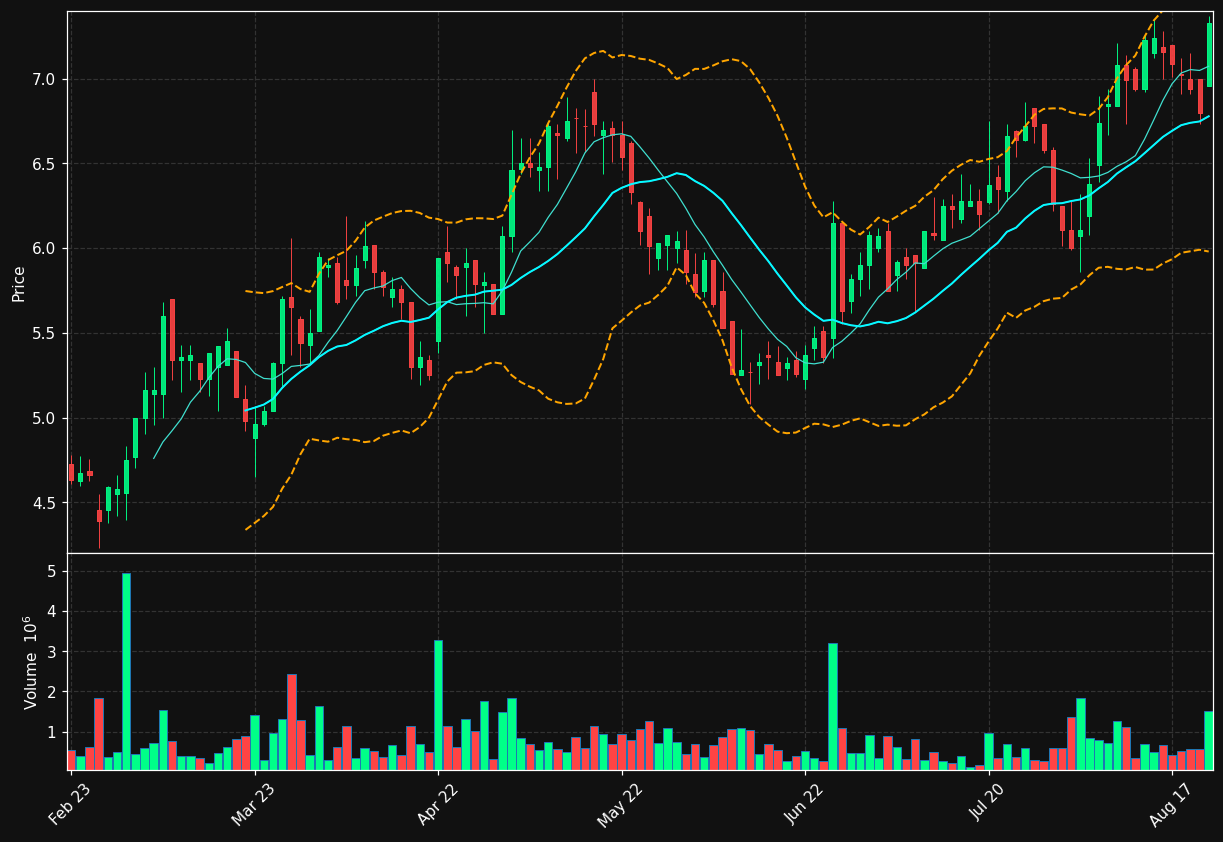Select the volume axis tick labeled 3
Screen dimensions: 1223x842
click(x=53, y=652)
